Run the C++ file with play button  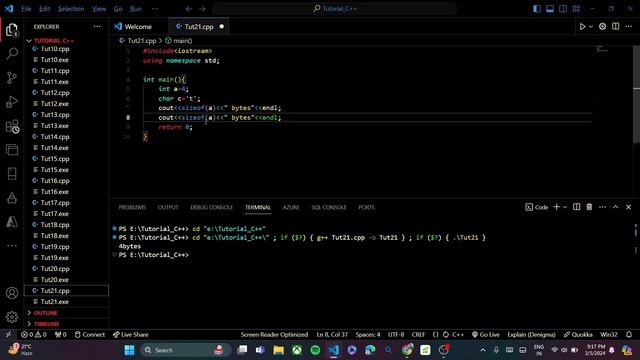click(582, 27)
